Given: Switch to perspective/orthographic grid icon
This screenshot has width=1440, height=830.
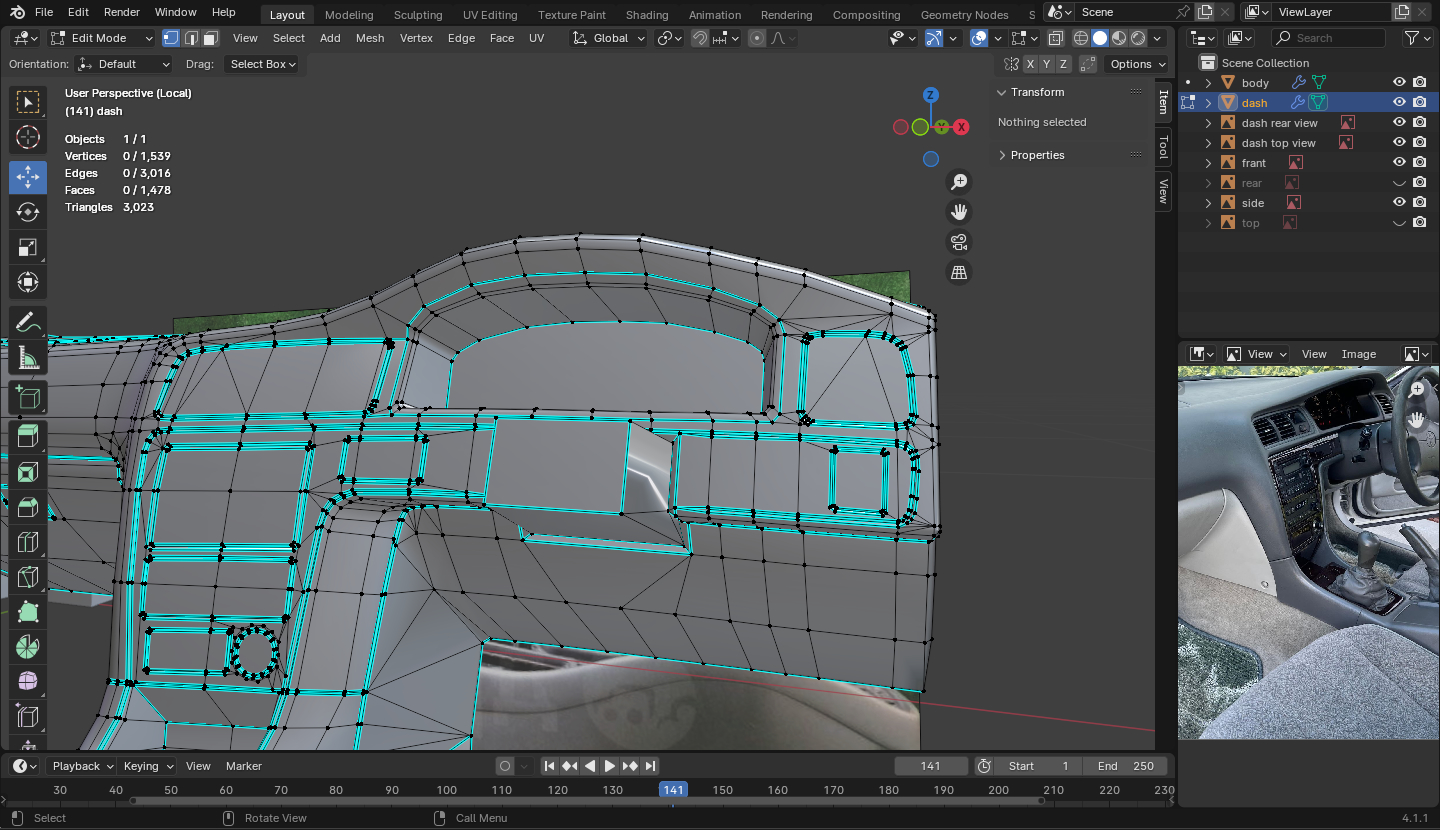Looking at the screenshot, I should click(959, 273).
